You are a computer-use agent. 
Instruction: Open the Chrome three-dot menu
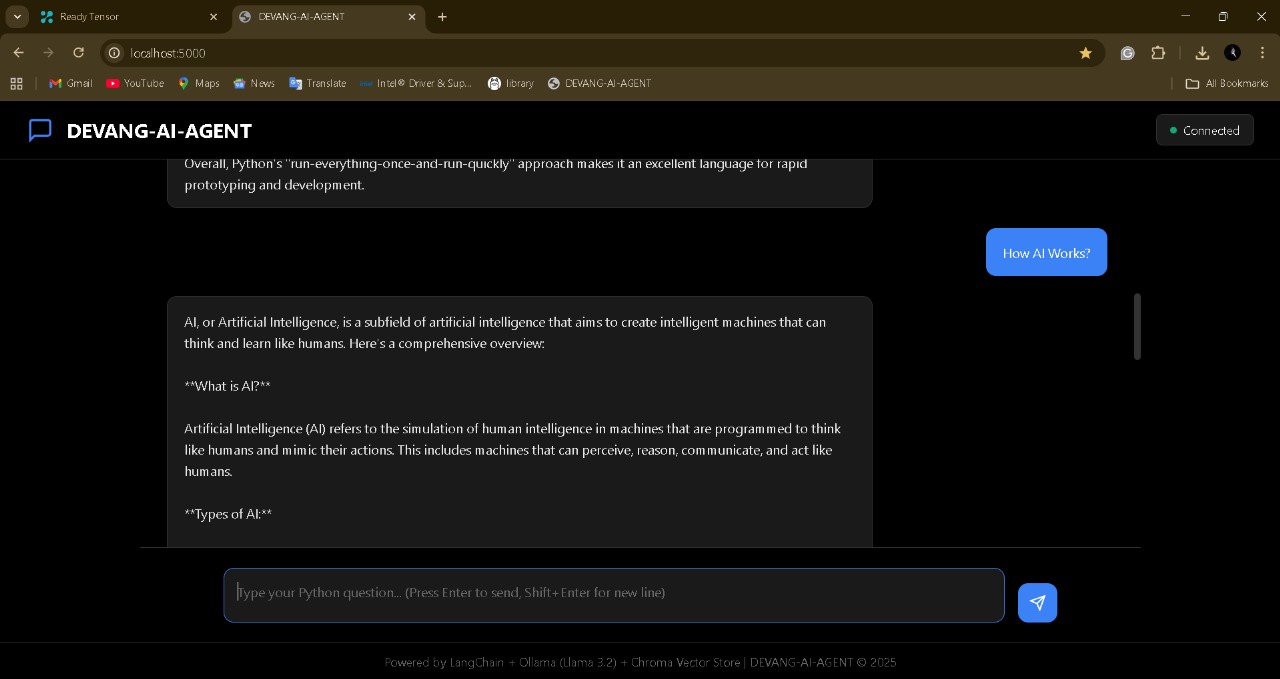(1262, 53)
